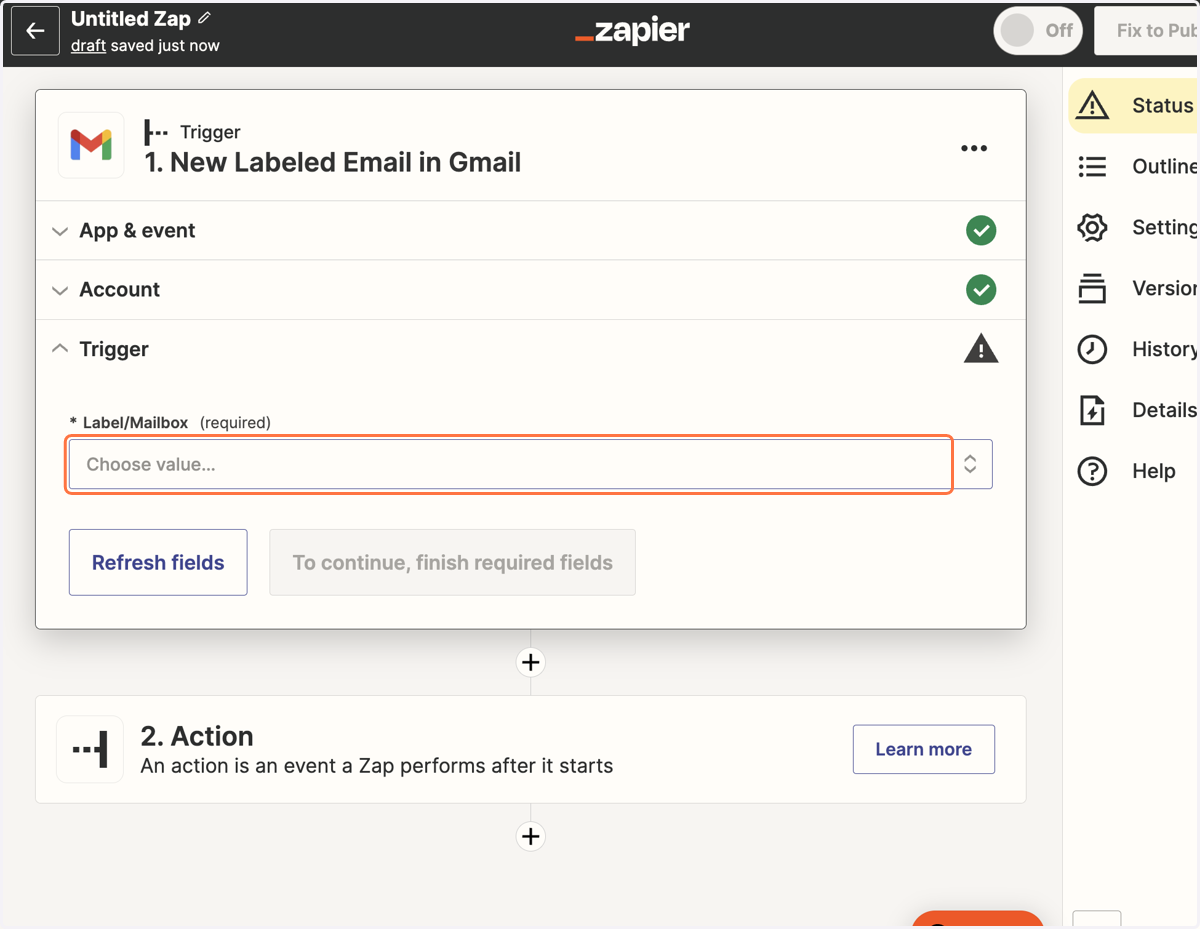Click App & event green checkmark
1200x929 pixels.
coord(981,230)
